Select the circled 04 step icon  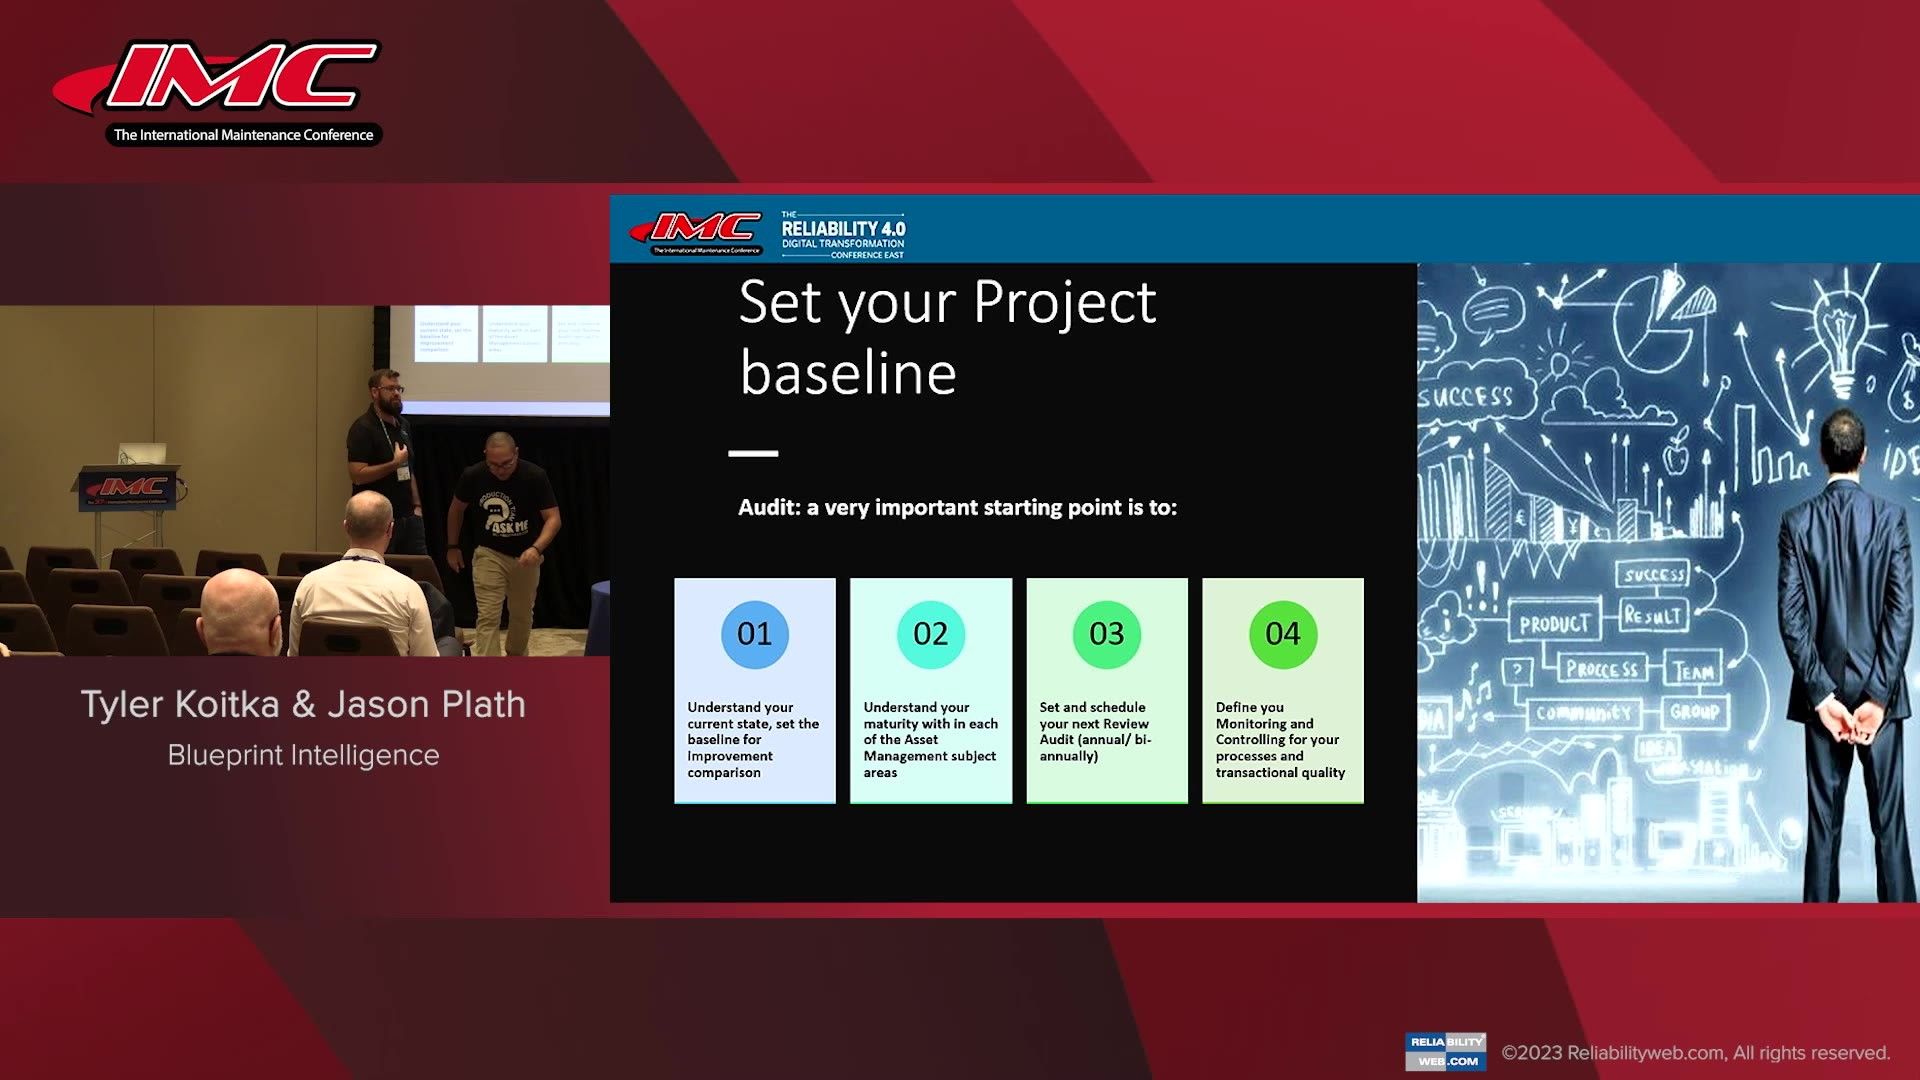point(1283,634)
